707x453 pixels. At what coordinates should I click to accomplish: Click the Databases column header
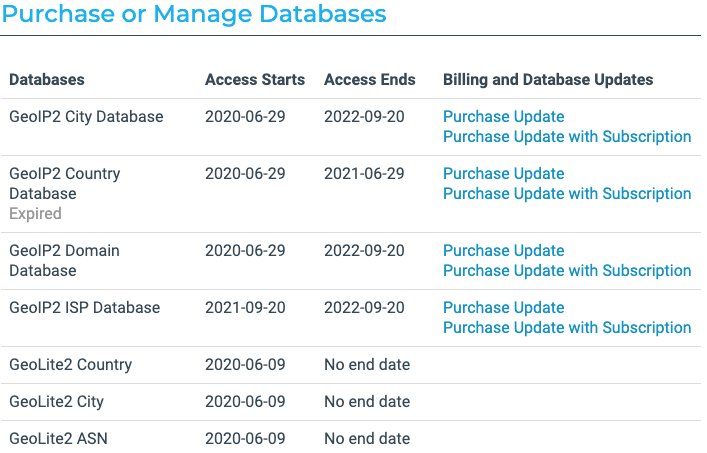(47, 80)
